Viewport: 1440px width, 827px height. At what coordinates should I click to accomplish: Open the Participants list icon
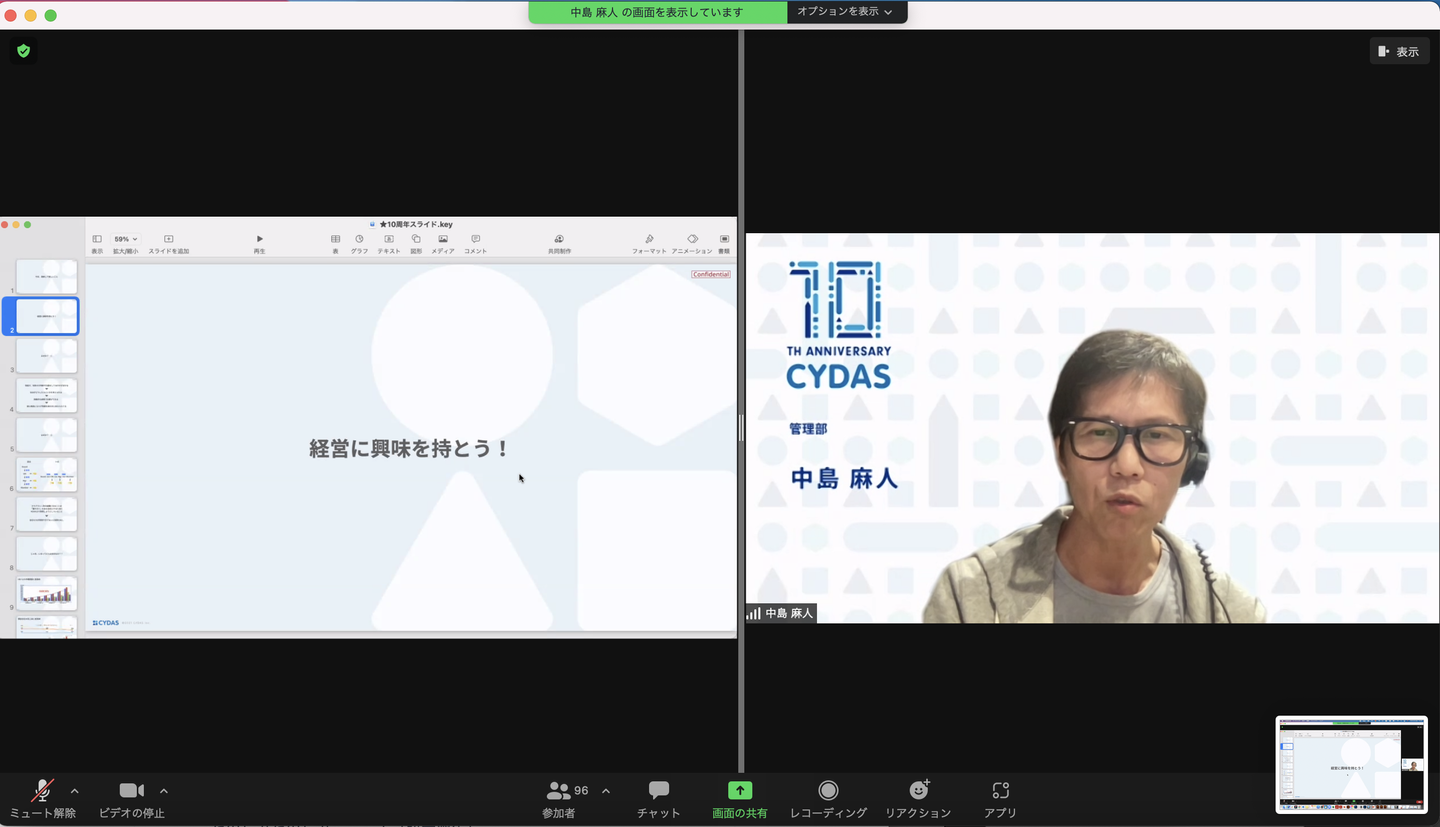[x=558, y=791]
